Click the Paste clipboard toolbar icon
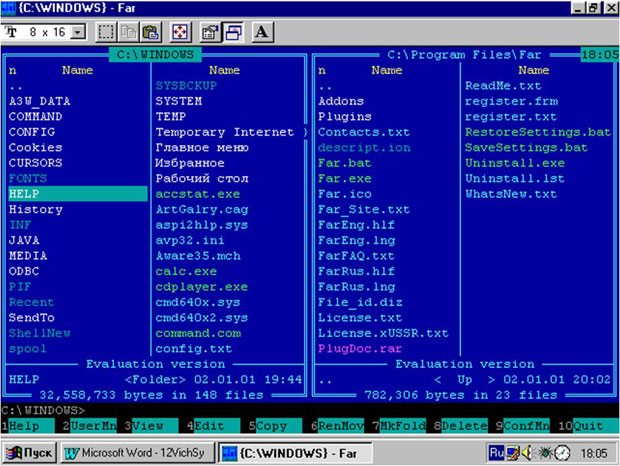Viewport: 620px width, 466px height. 151,32
